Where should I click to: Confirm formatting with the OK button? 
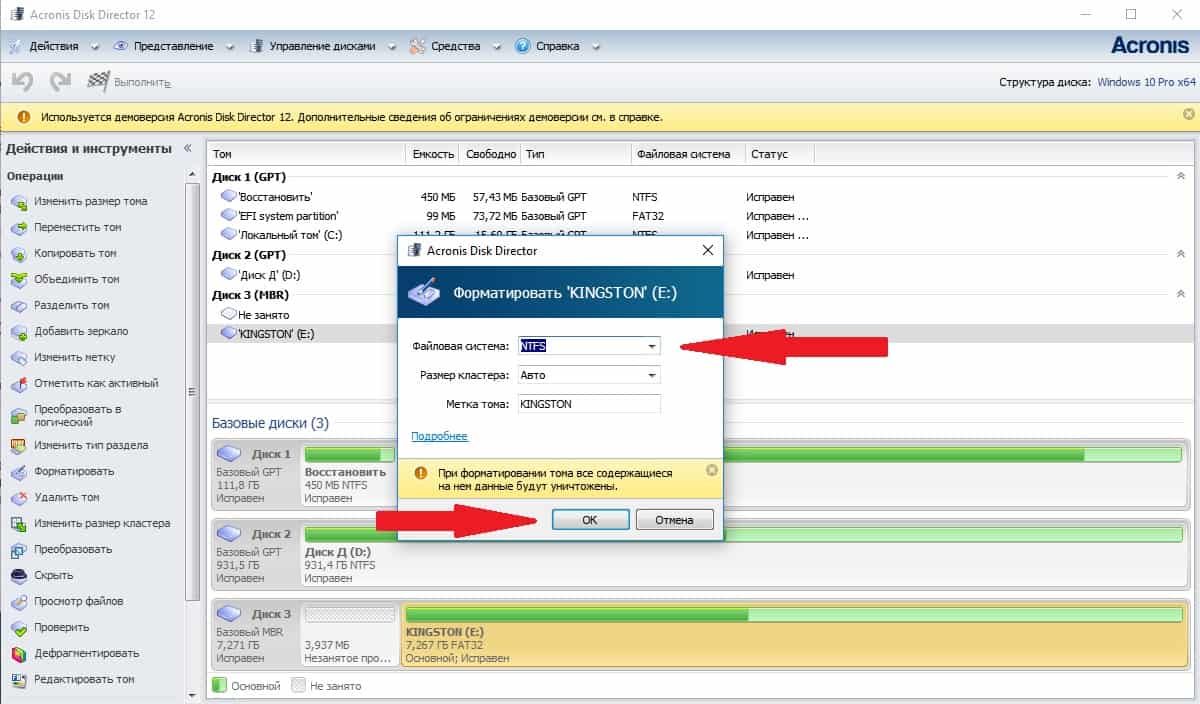pyautogui.click(x=590, y=520)
